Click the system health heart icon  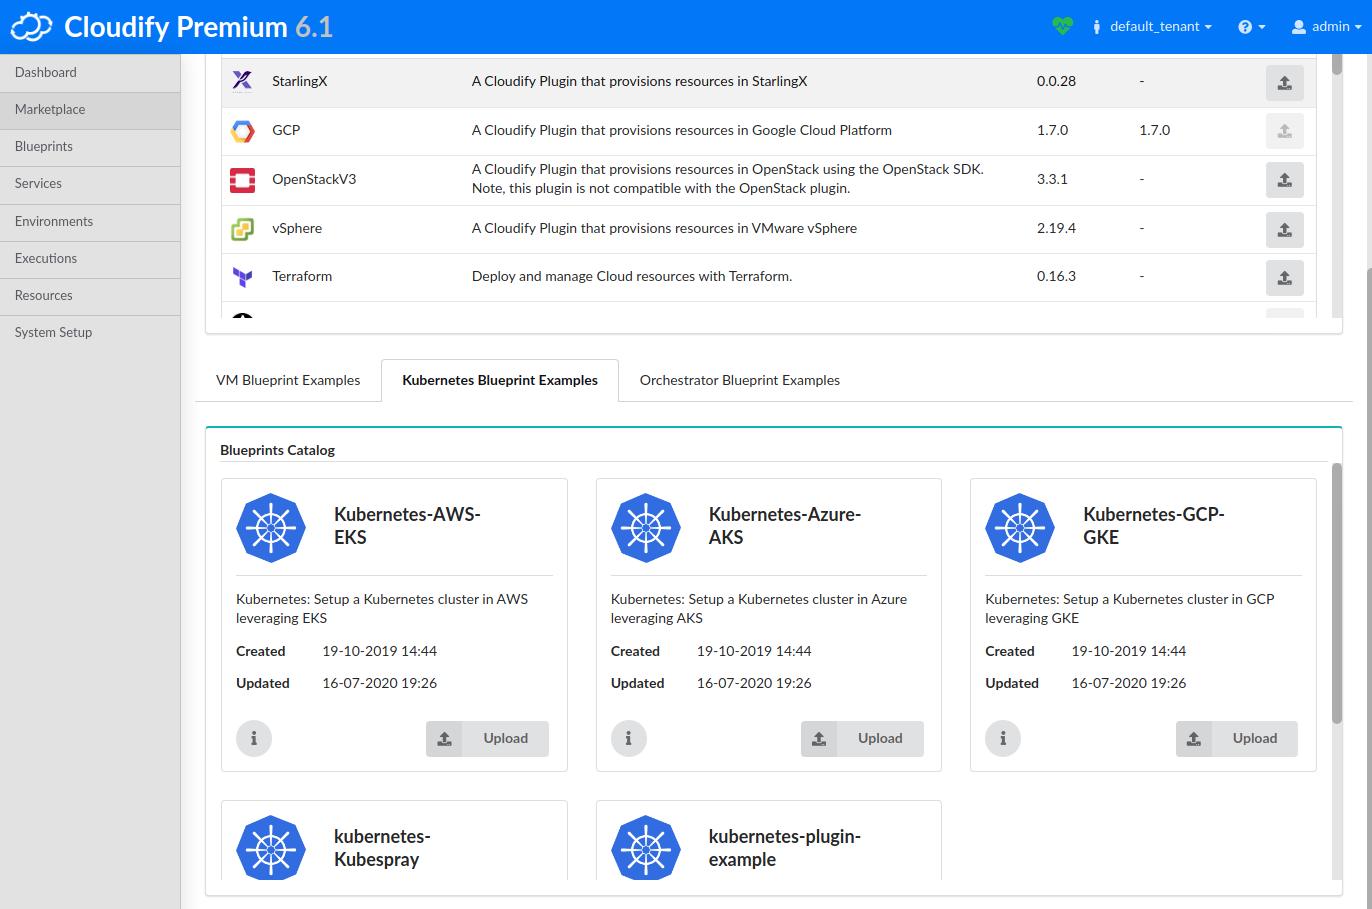point(1063,26)
